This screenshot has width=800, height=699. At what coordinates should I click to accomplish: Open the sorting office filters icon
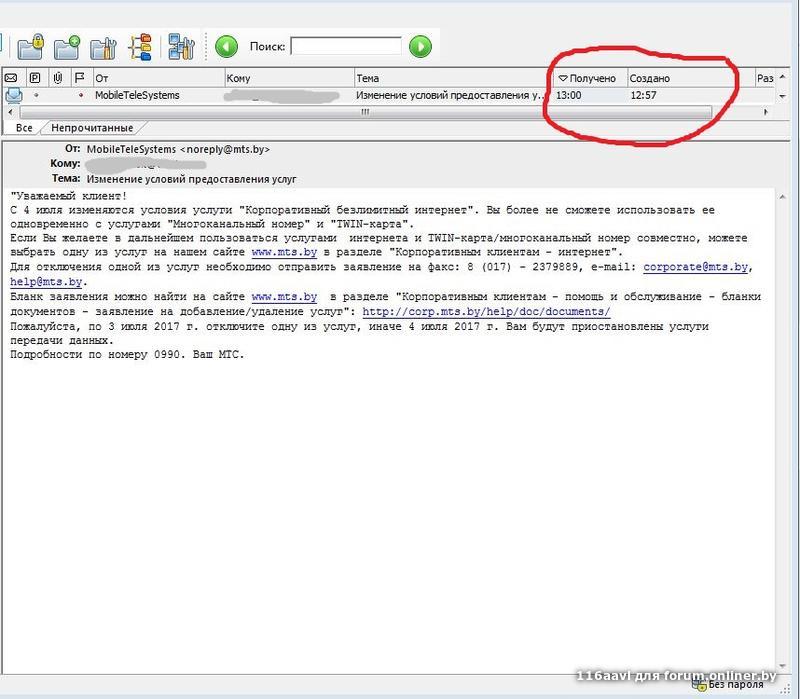click(x=181, y=47)
